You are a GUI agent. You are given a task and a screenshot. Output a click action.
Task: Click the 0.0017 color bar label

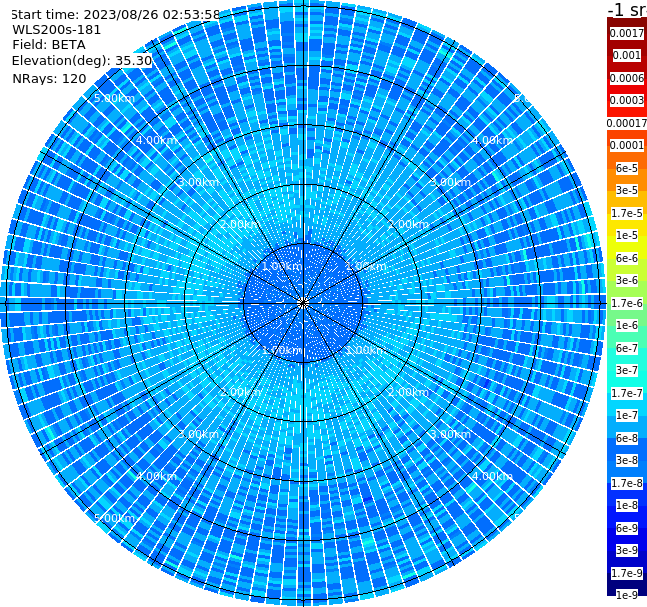[627, 33]
